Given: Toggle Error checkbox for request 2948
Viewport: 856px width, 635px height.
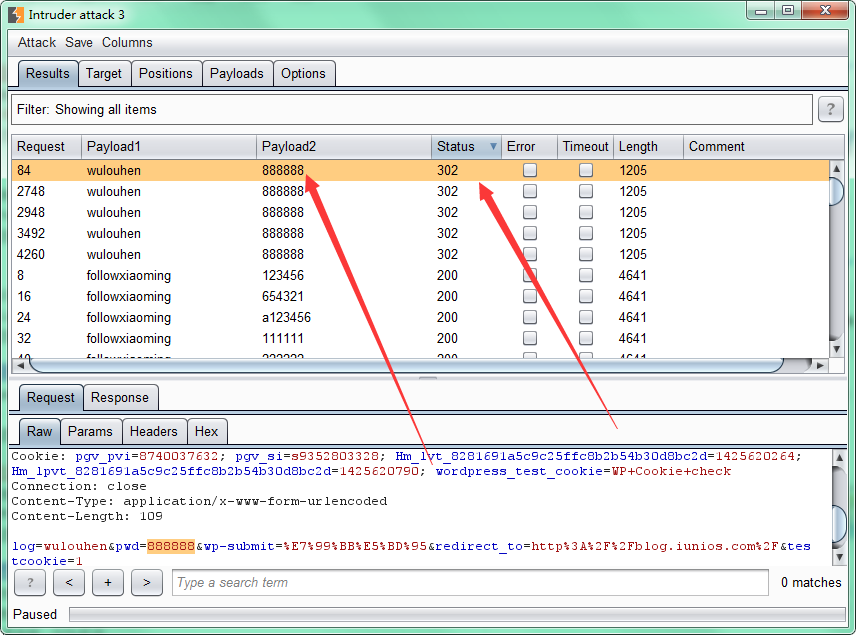Looking at the screenshot, I should coord(530,212).
